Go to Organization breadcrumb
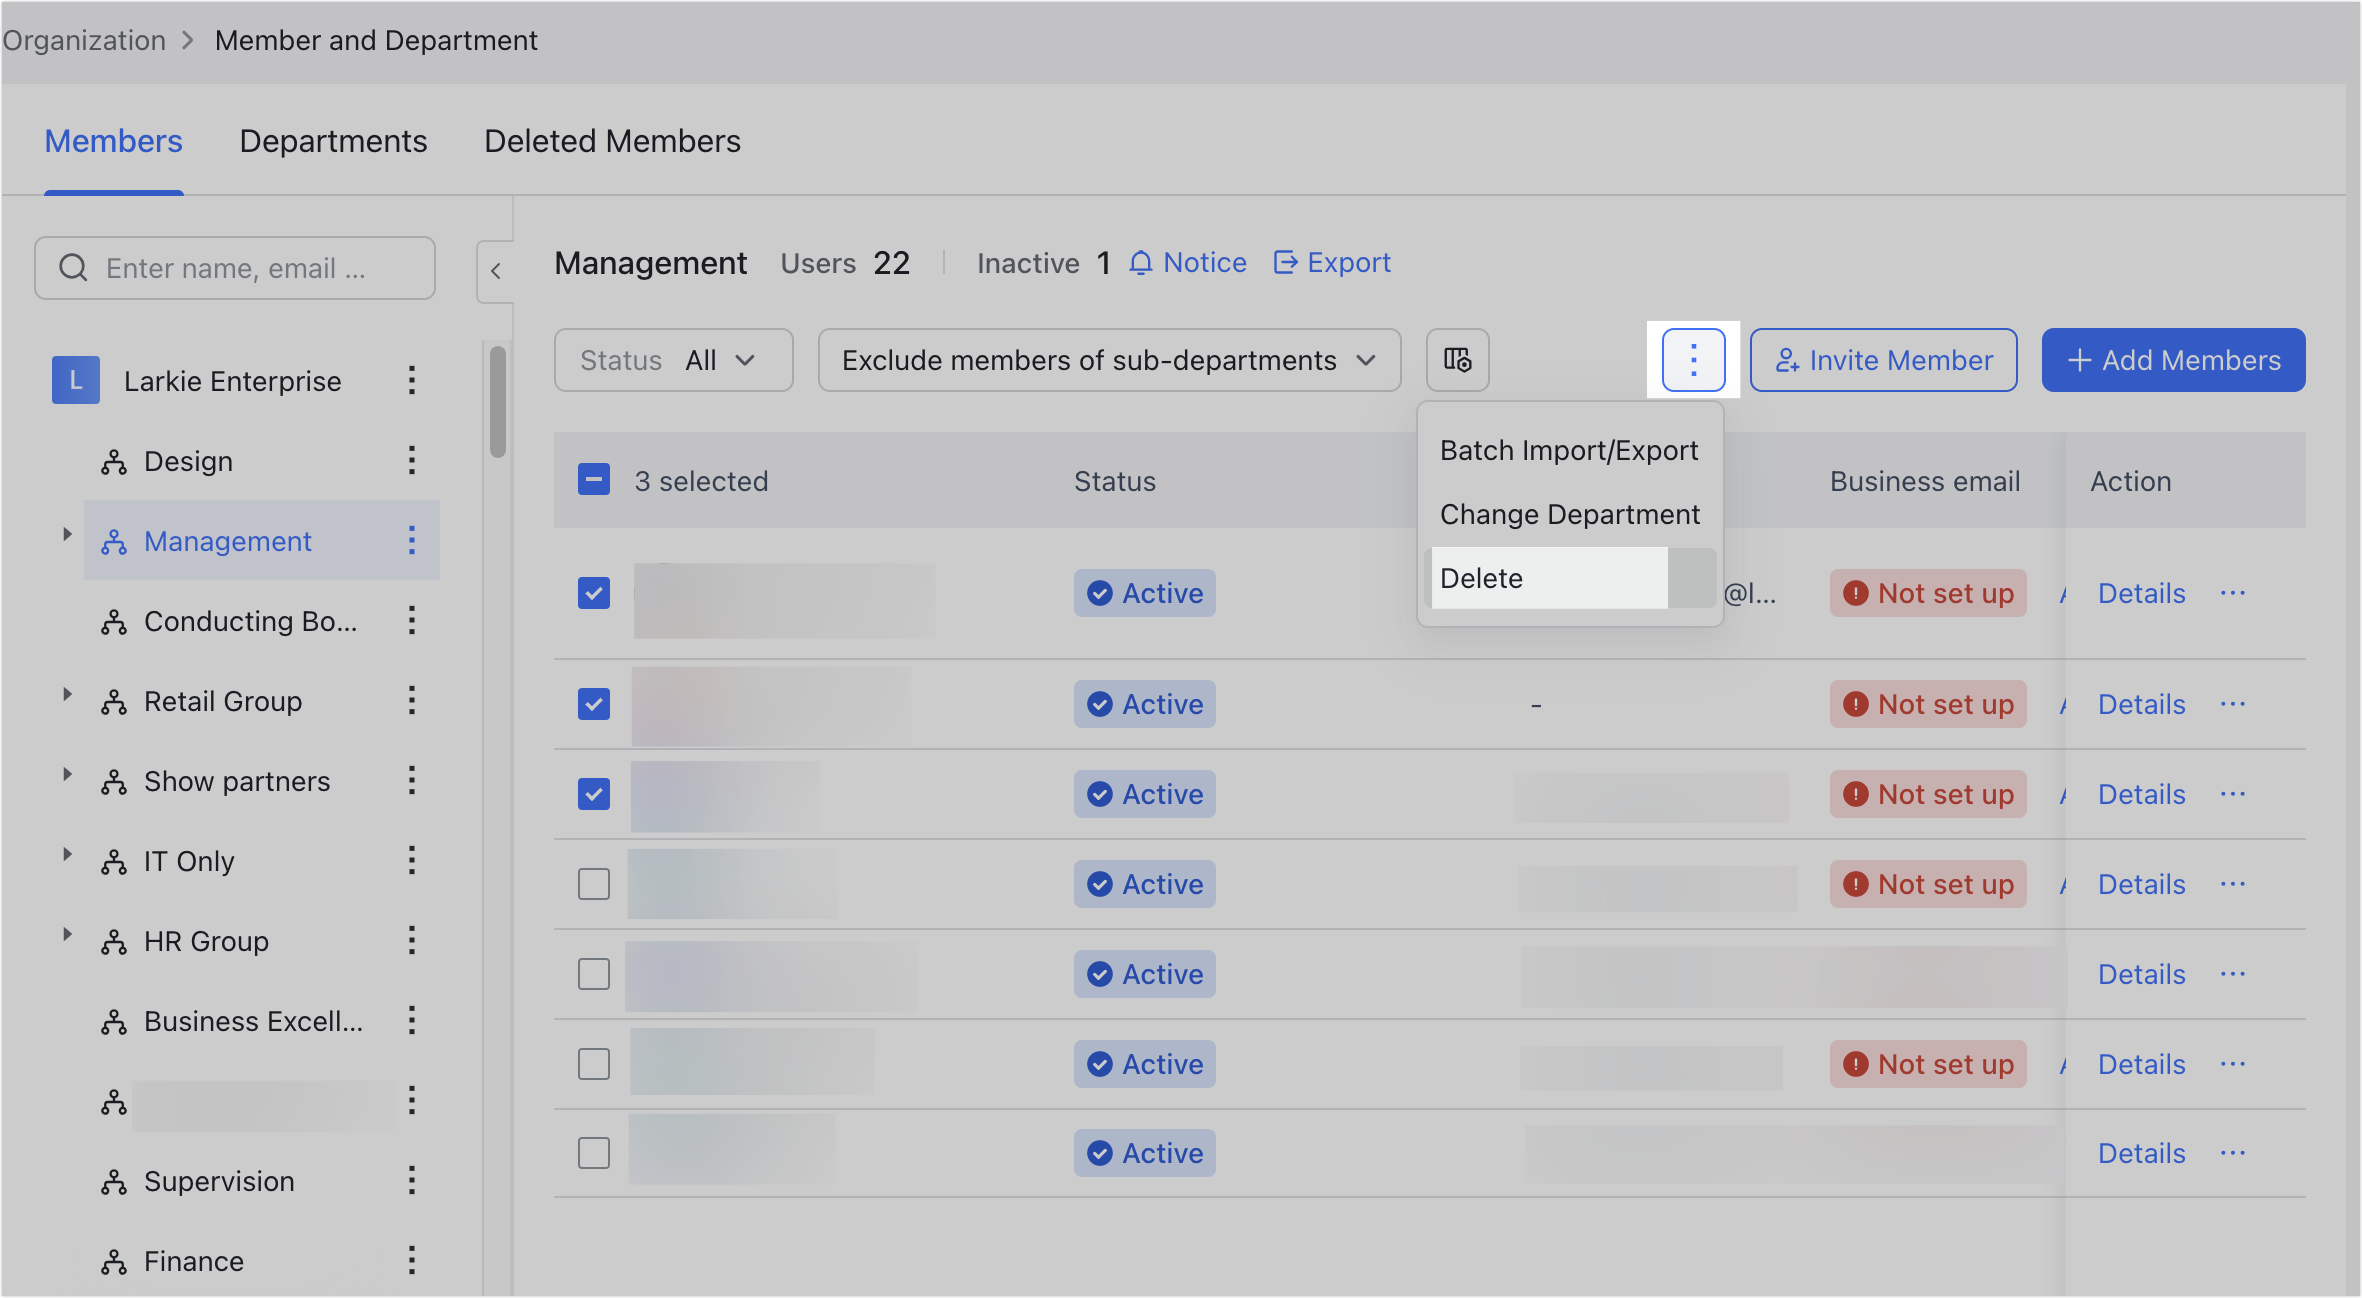2362x1298 pixels. tap(84, 40)
